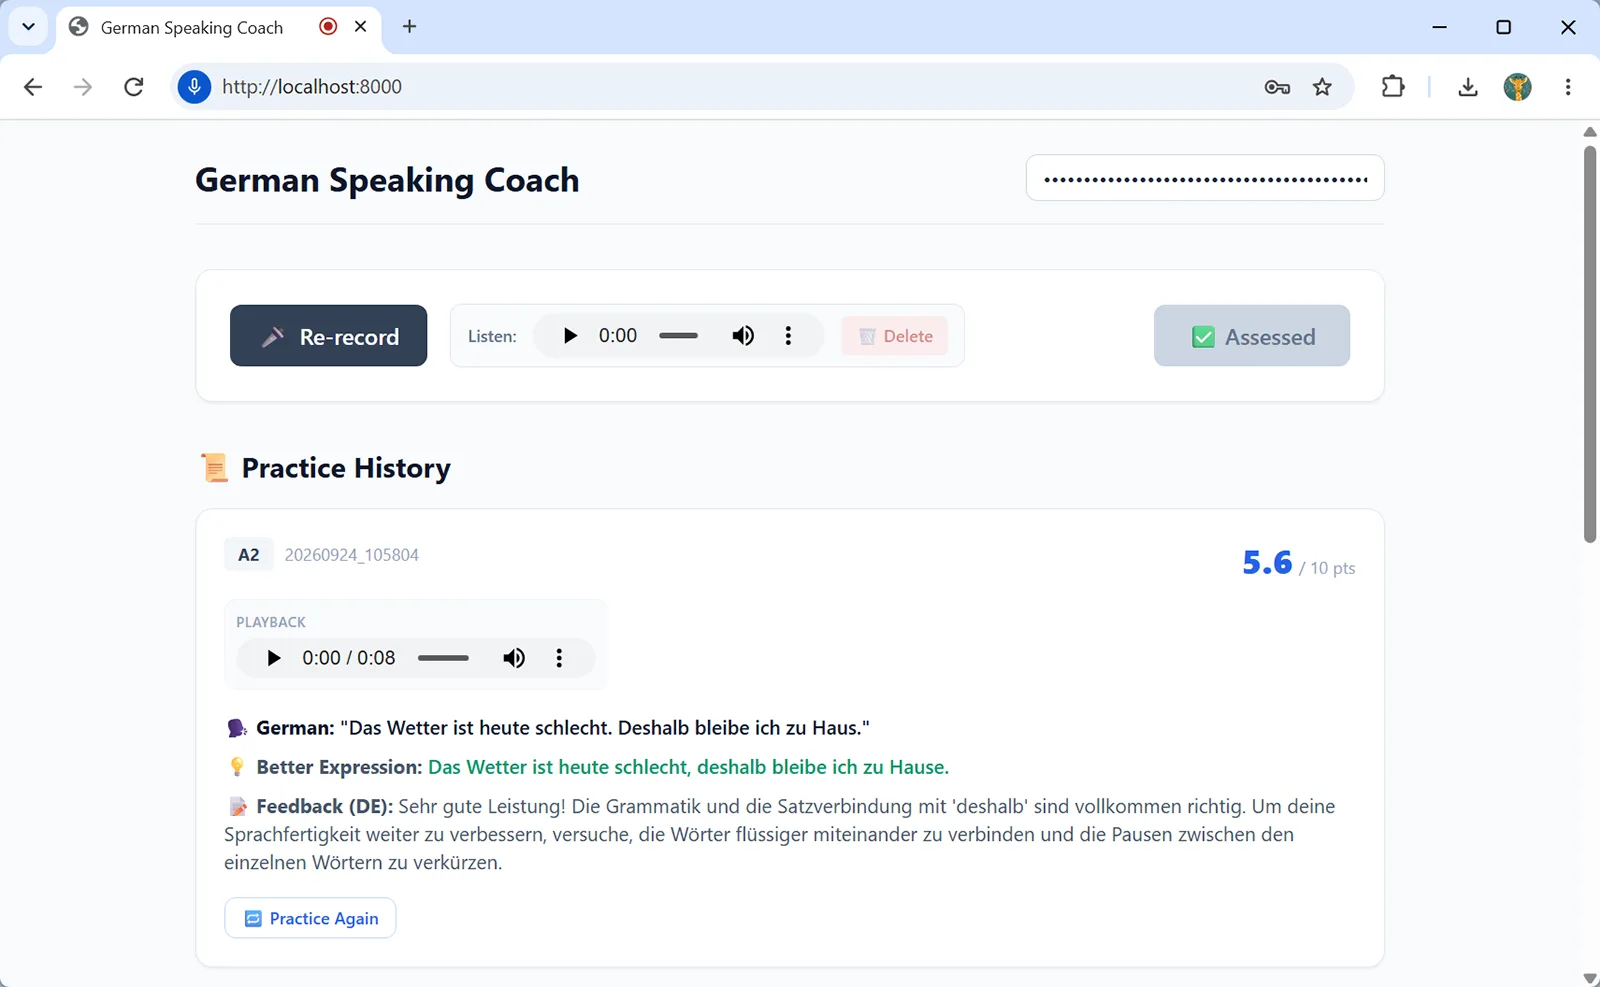Go back to the previous page
The image size is (1600, 987).
coord(33,87)
